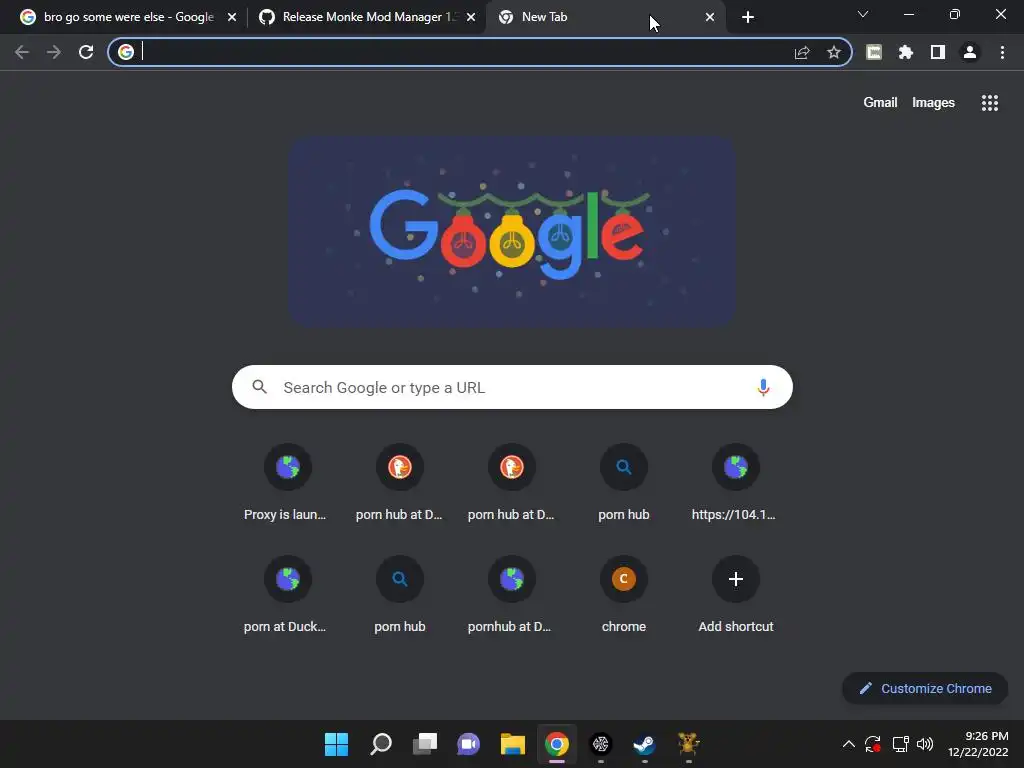Screen dimensions: 1024x768
Task: Click the forward navigation arrow
Action: click(54, 52)
